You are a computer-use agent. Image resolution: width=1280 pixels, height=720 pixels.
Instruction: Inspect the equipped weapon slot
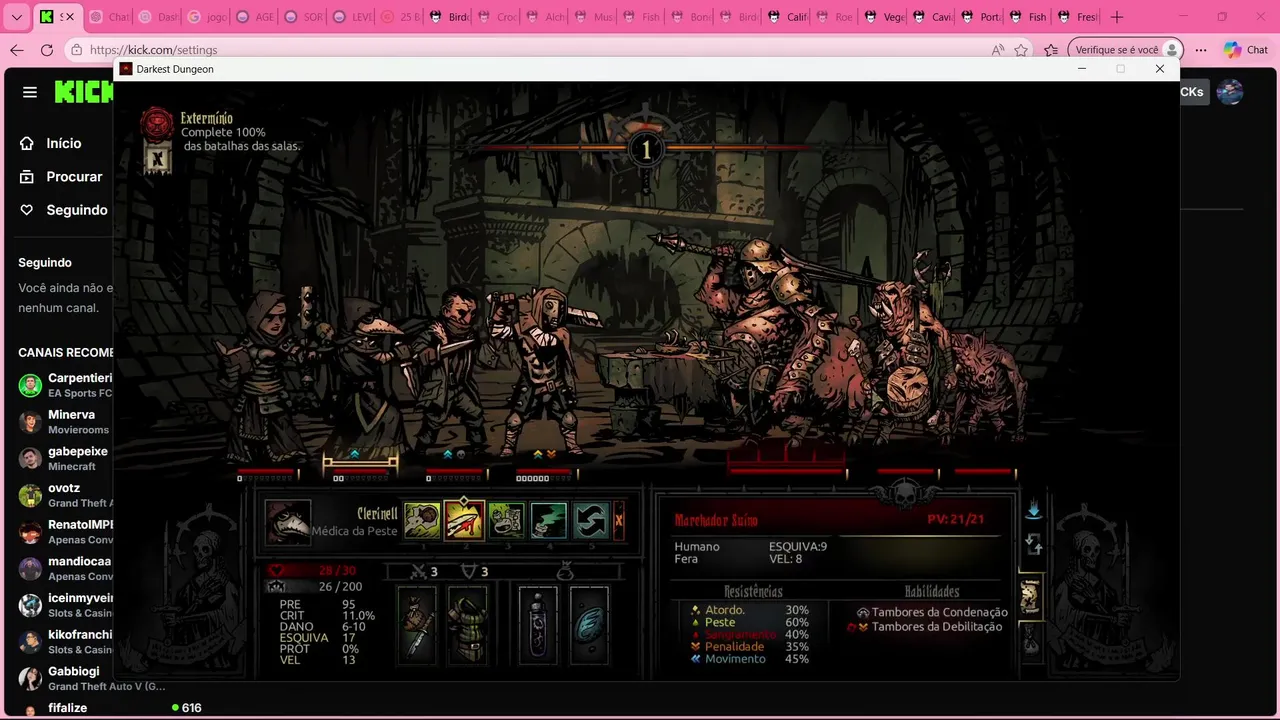tap(416, 625)
